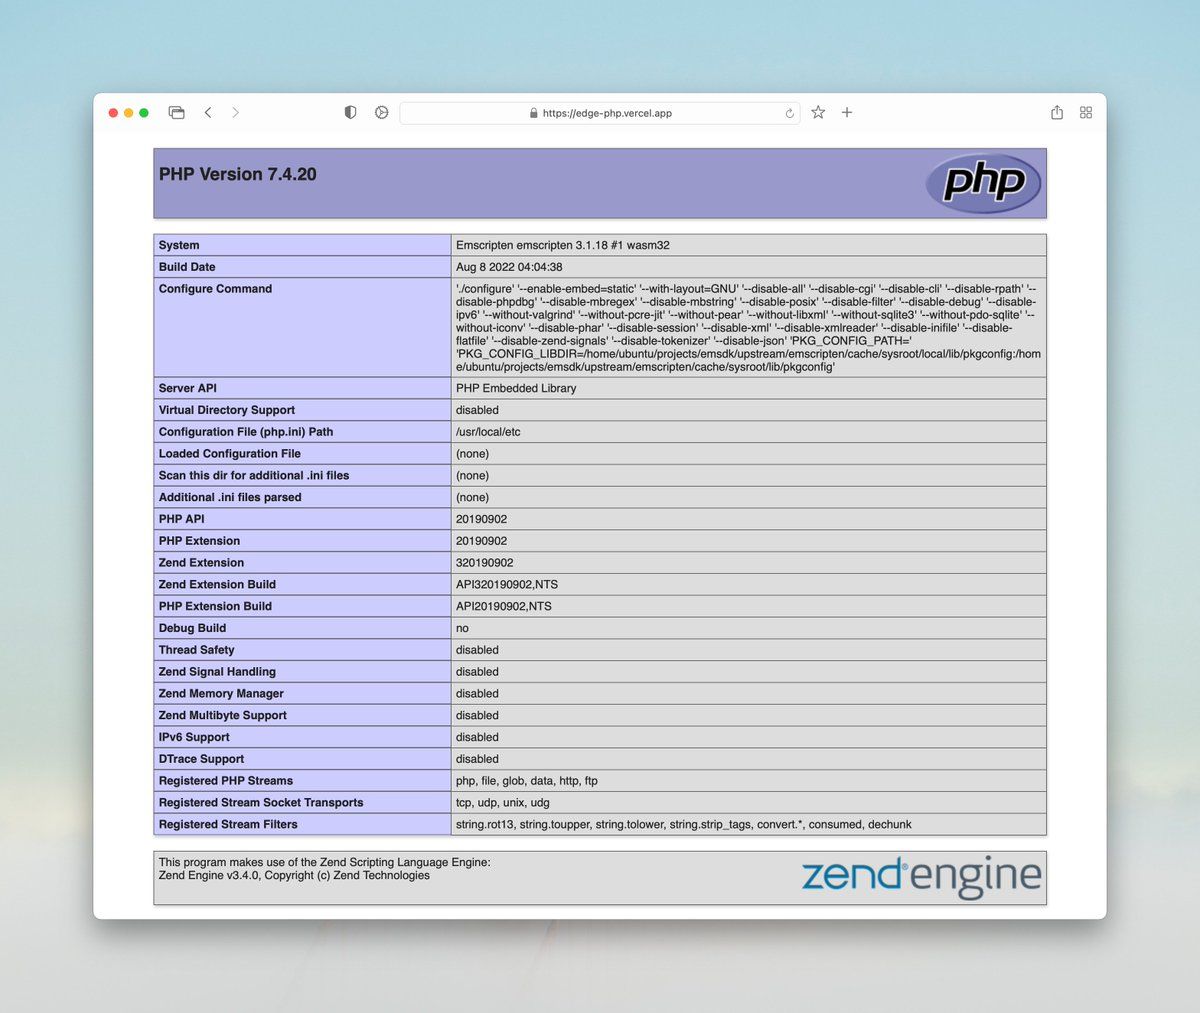Click the tab overview icon beside window controls
Screen dimensions: 1200x1013
pos(177,113)
